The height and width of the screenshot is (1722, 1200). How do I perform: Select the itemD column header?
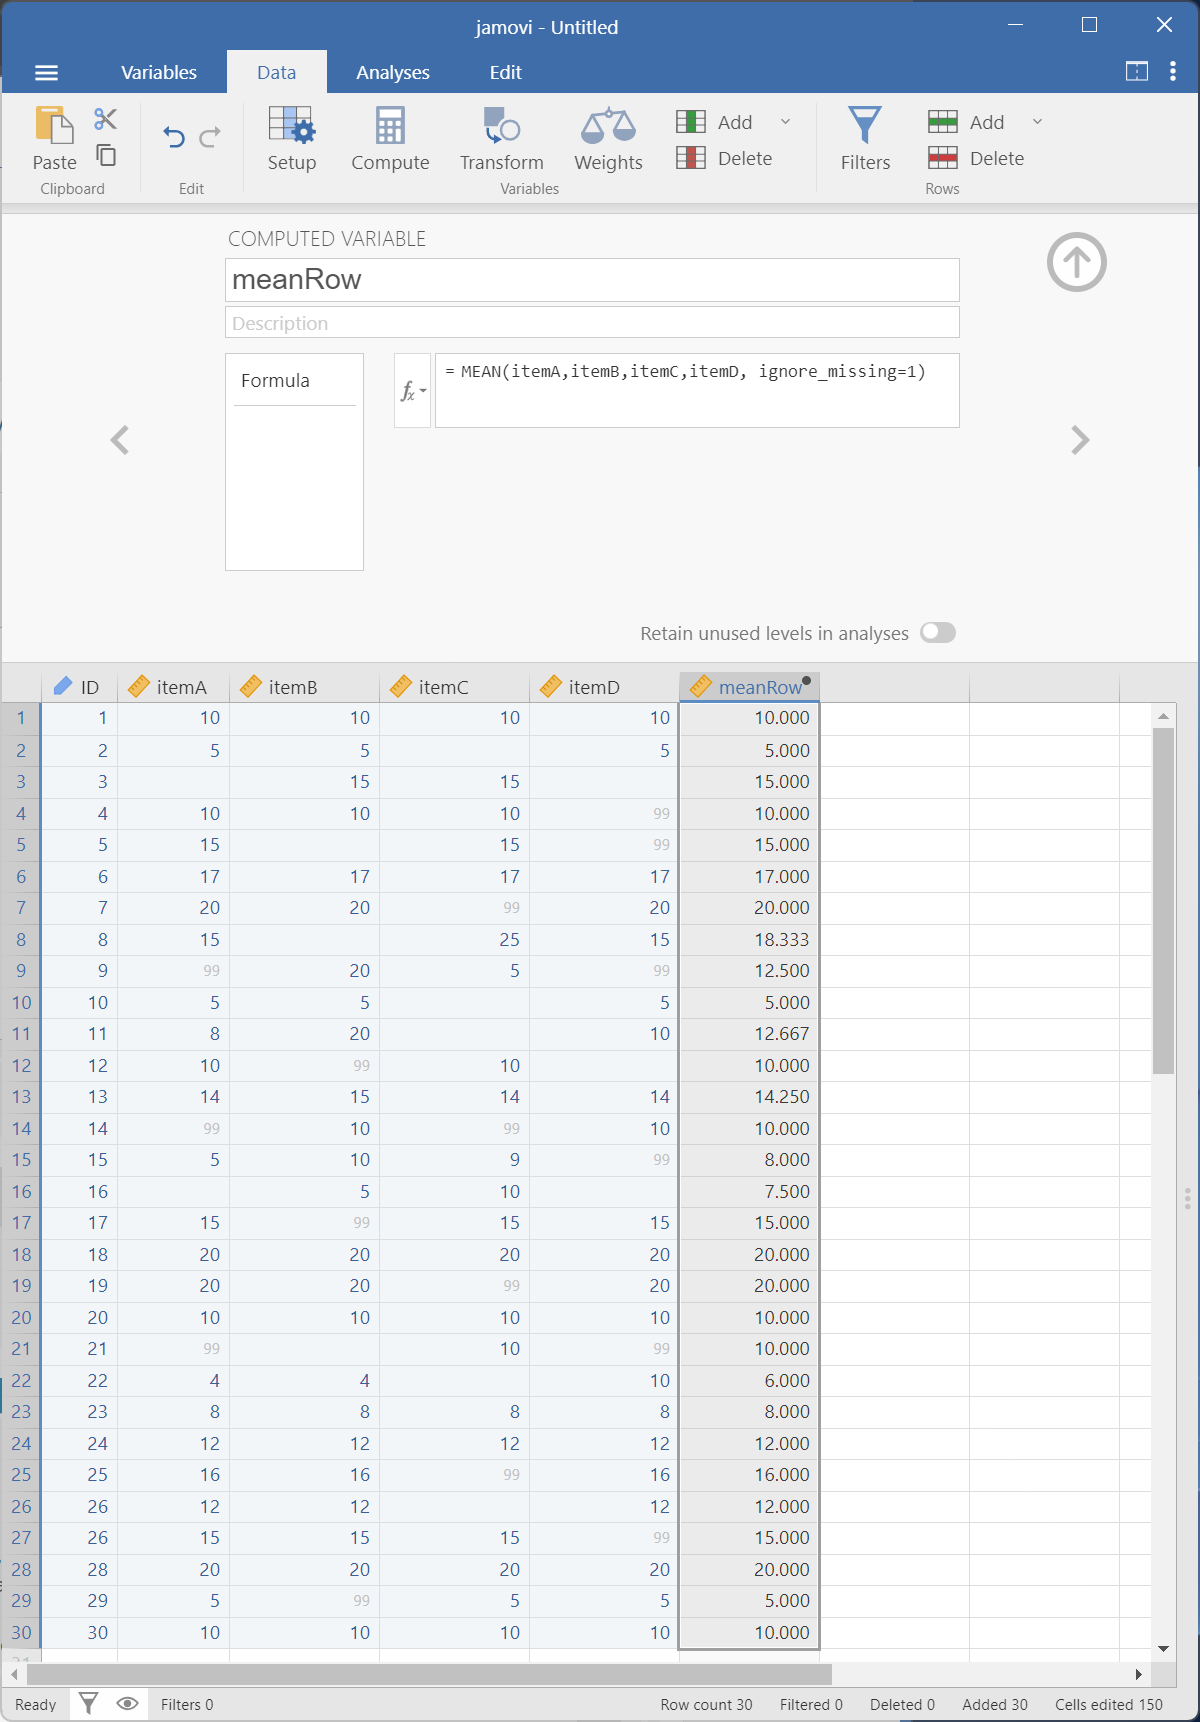click(x=605, y=687)
